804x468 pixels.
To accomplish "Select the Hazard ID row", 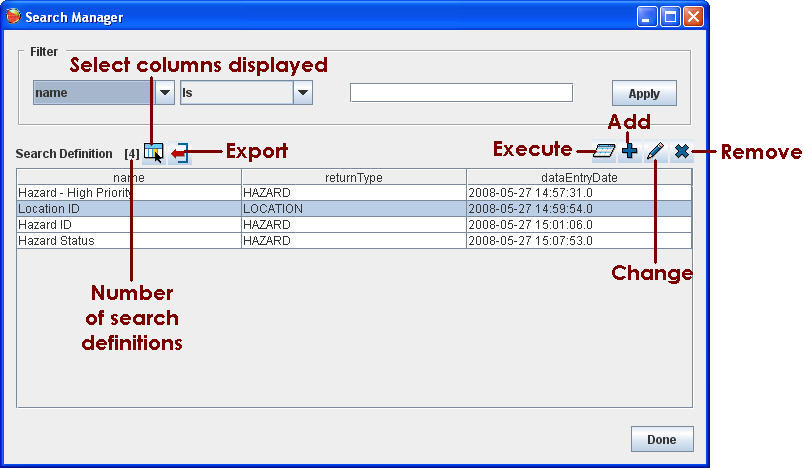I will [129, 224].
